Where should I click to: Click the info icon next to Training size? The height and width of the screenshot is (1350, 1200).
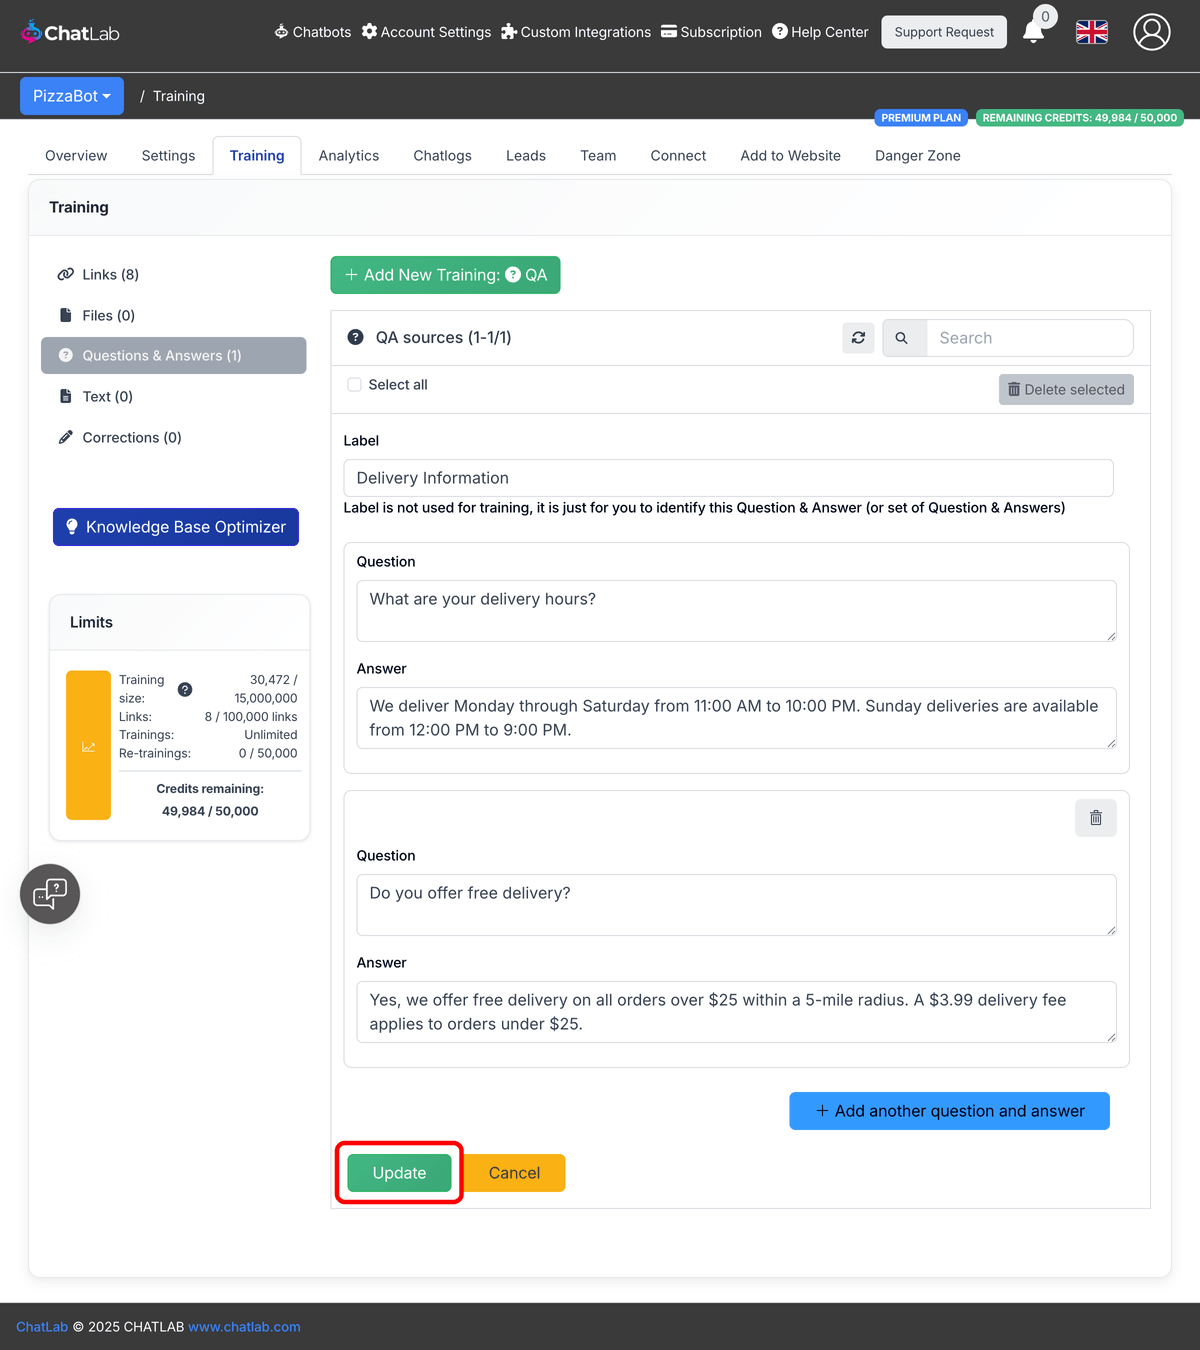point(185,688)
